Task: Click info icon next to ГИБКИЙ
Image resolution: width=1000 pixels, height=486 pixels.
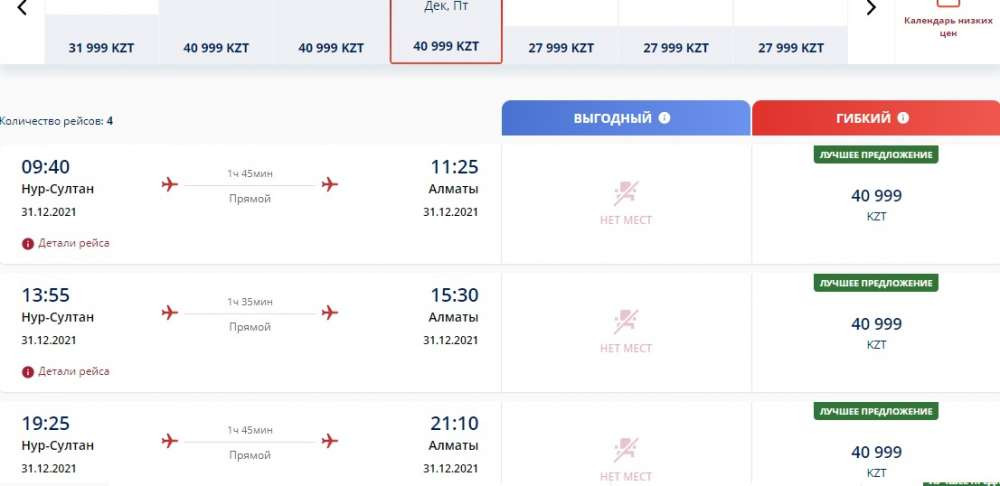Action: tap(903, 118)
